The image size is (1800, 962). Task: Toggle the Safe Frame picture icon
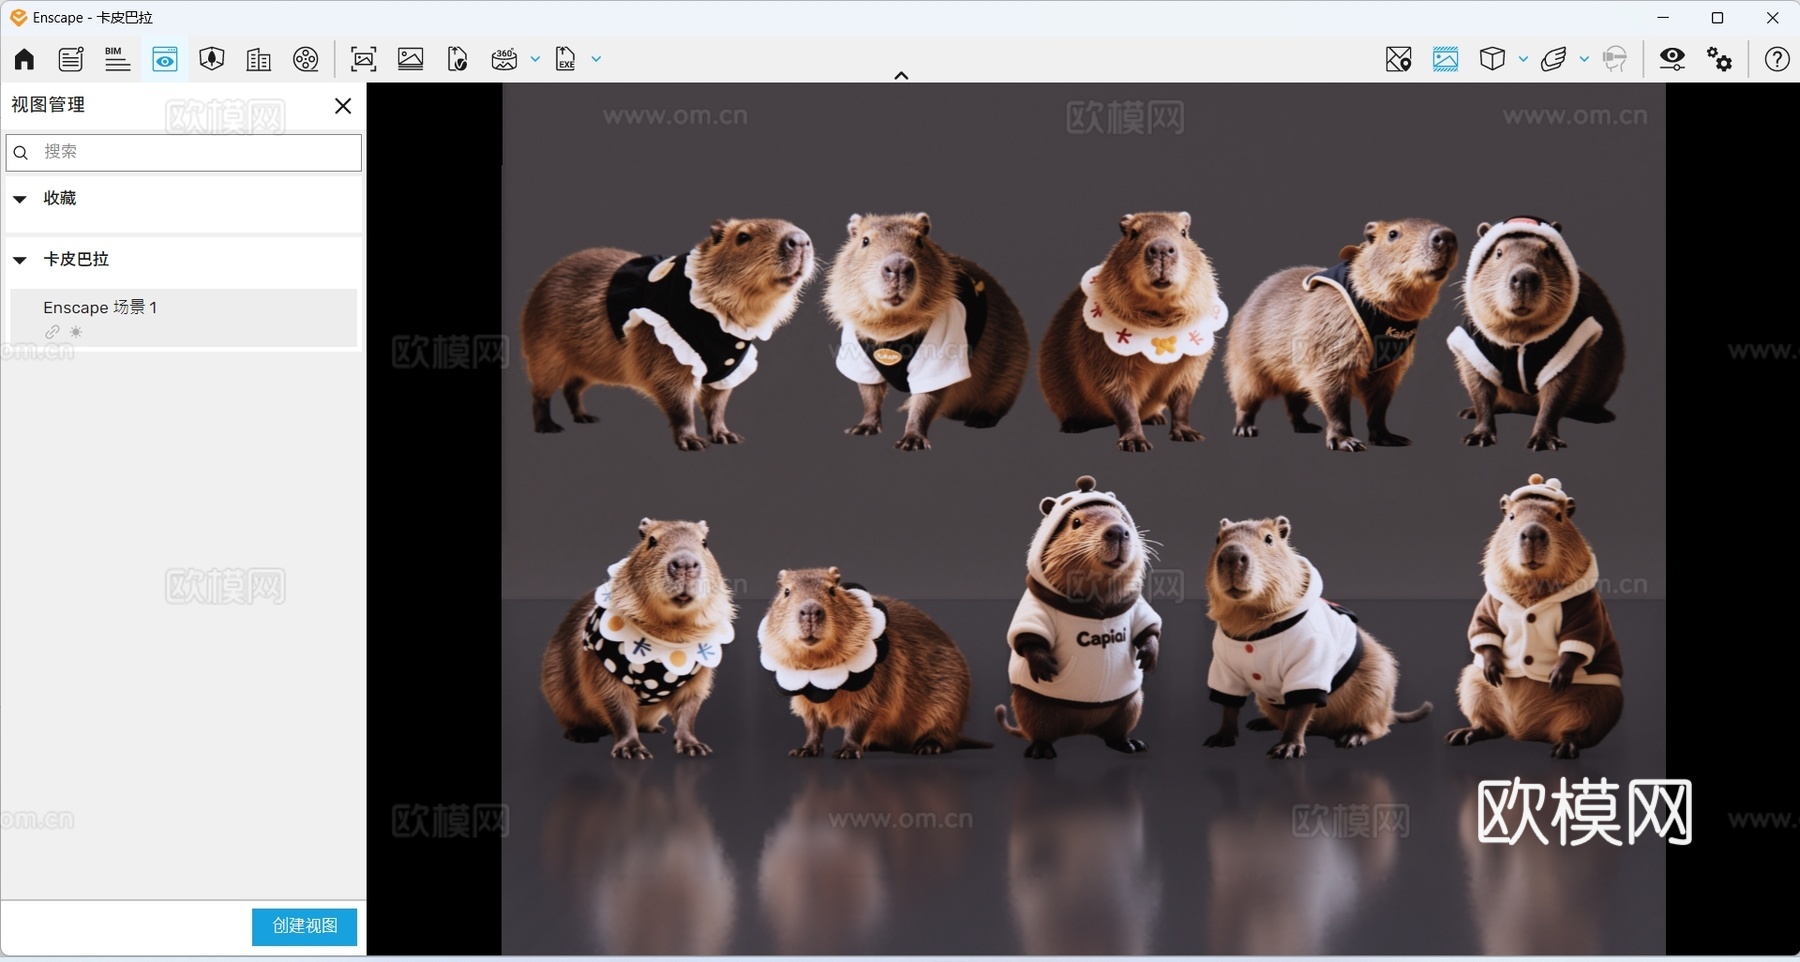point(1445,59)
